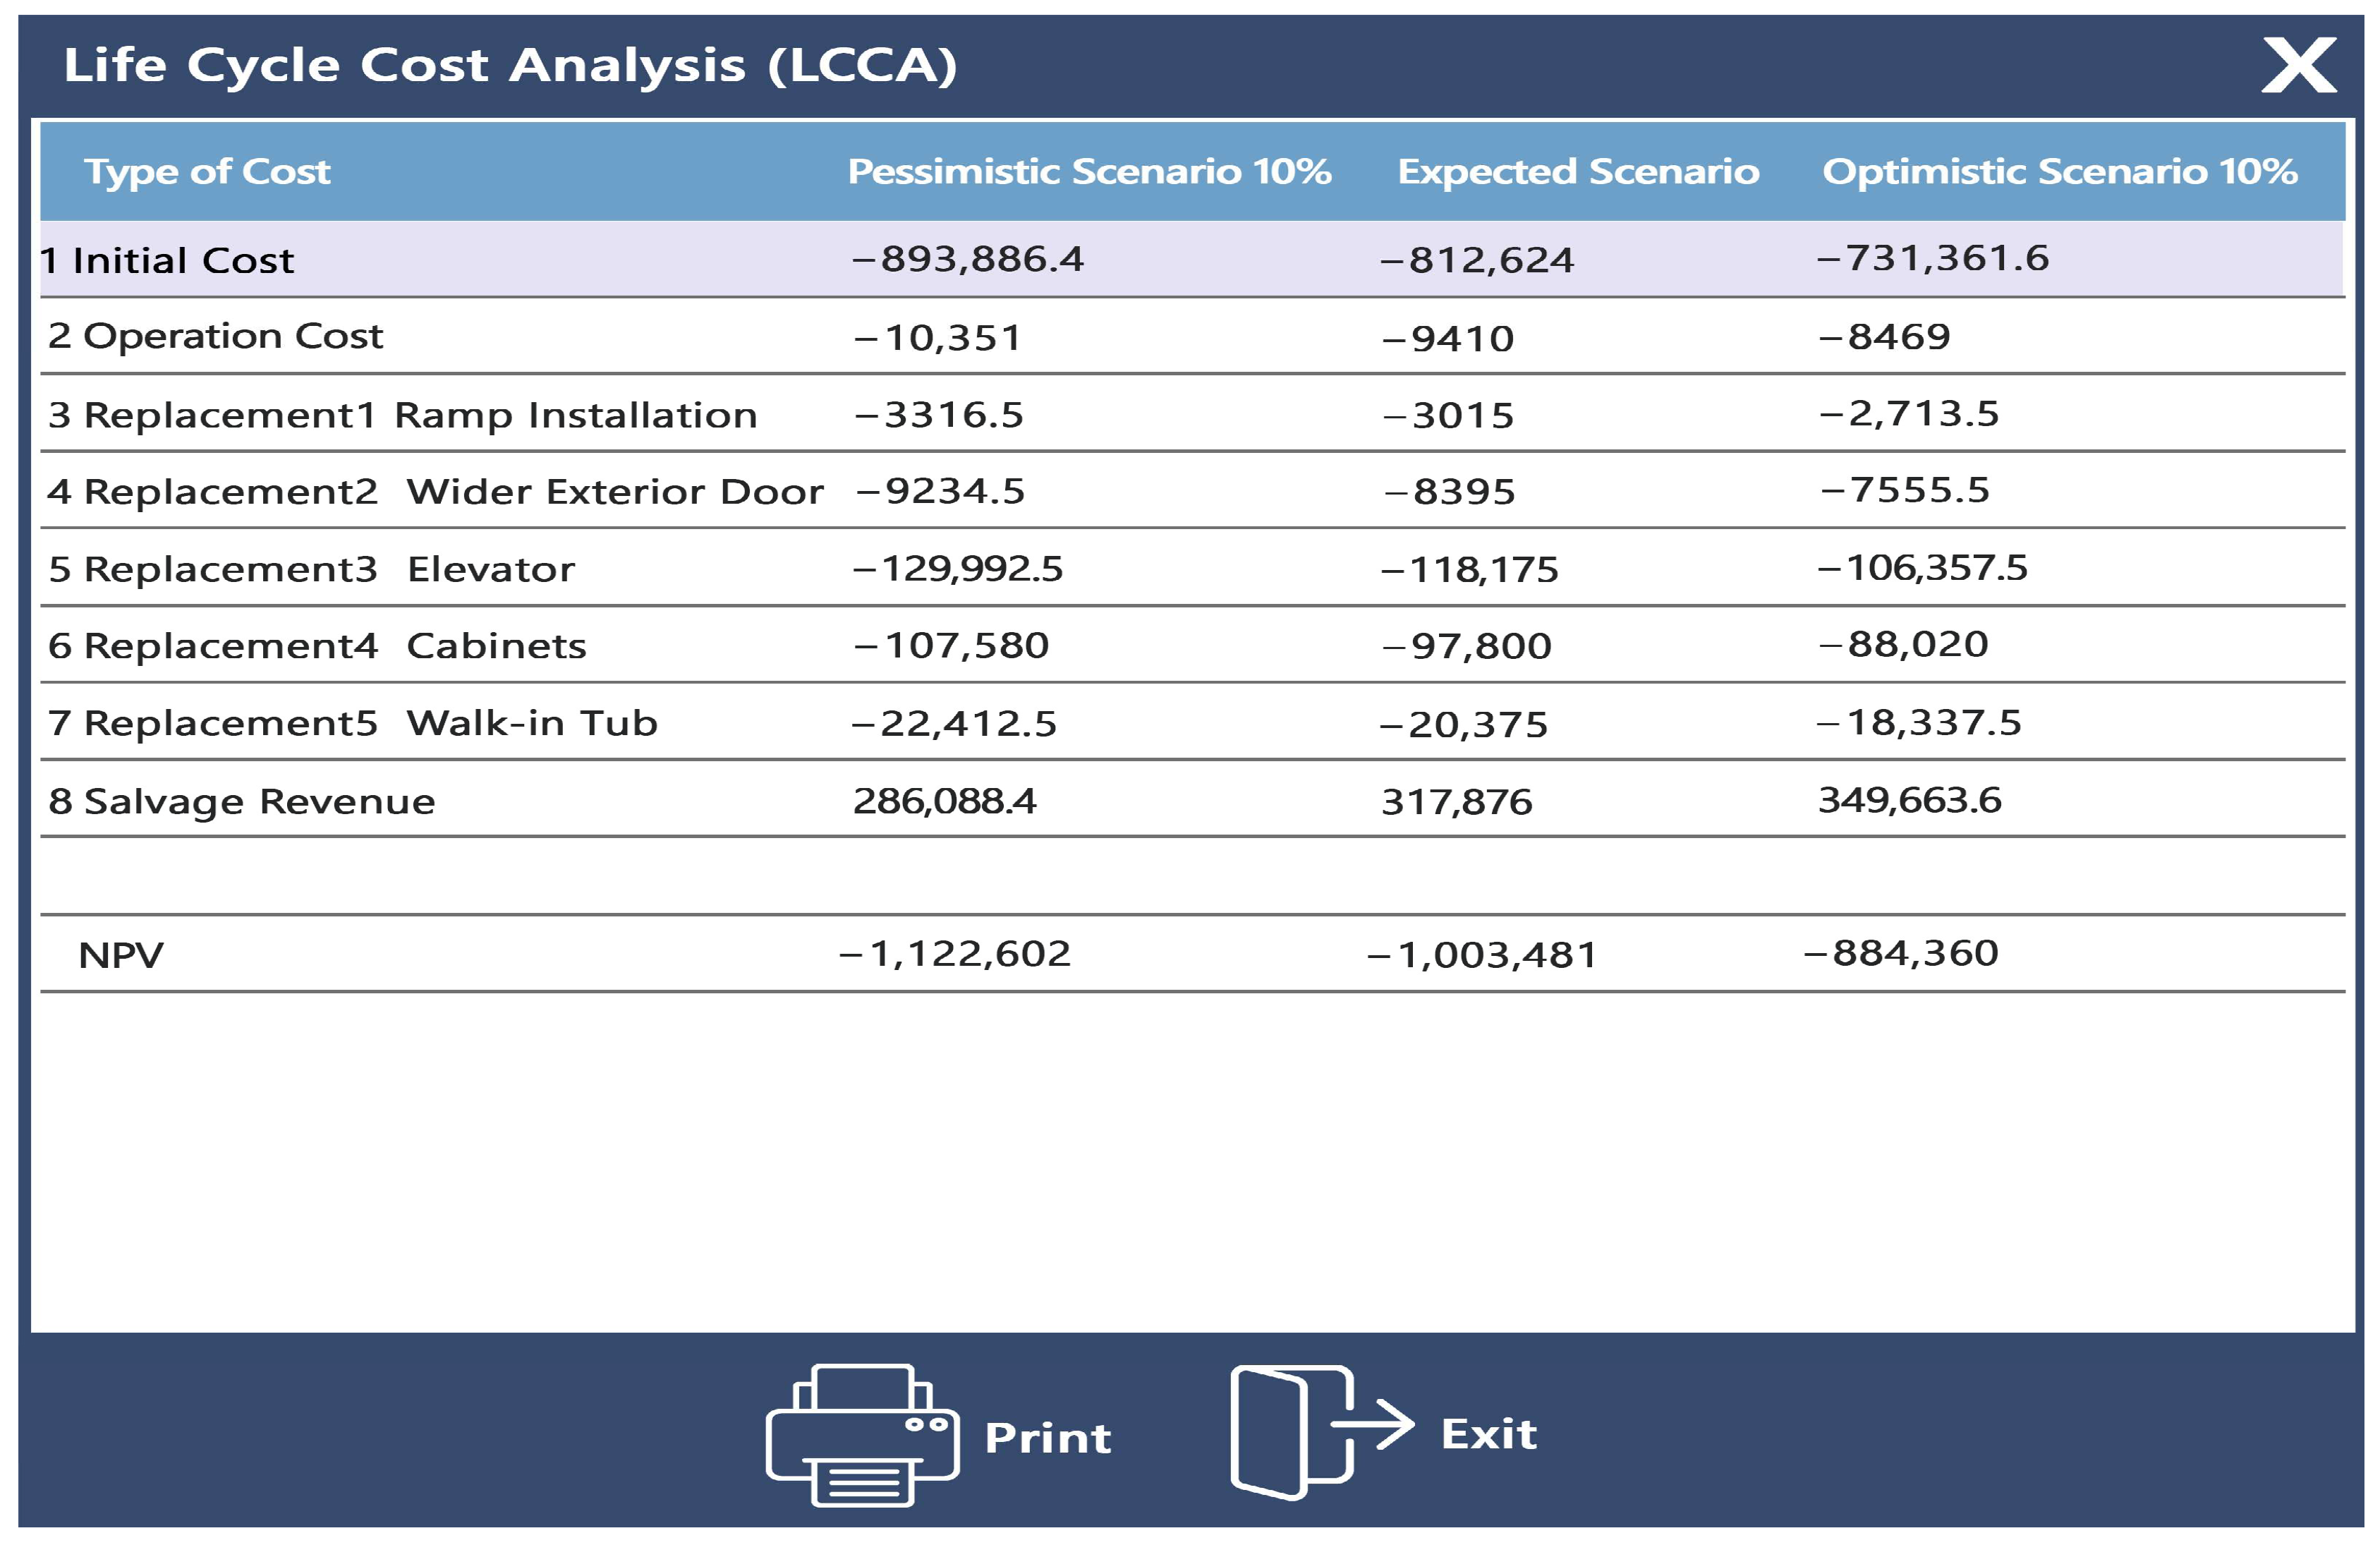Click the pessimistic Initial Cost value -893,886.4
2380x1545 pixels.
[968, 259]
